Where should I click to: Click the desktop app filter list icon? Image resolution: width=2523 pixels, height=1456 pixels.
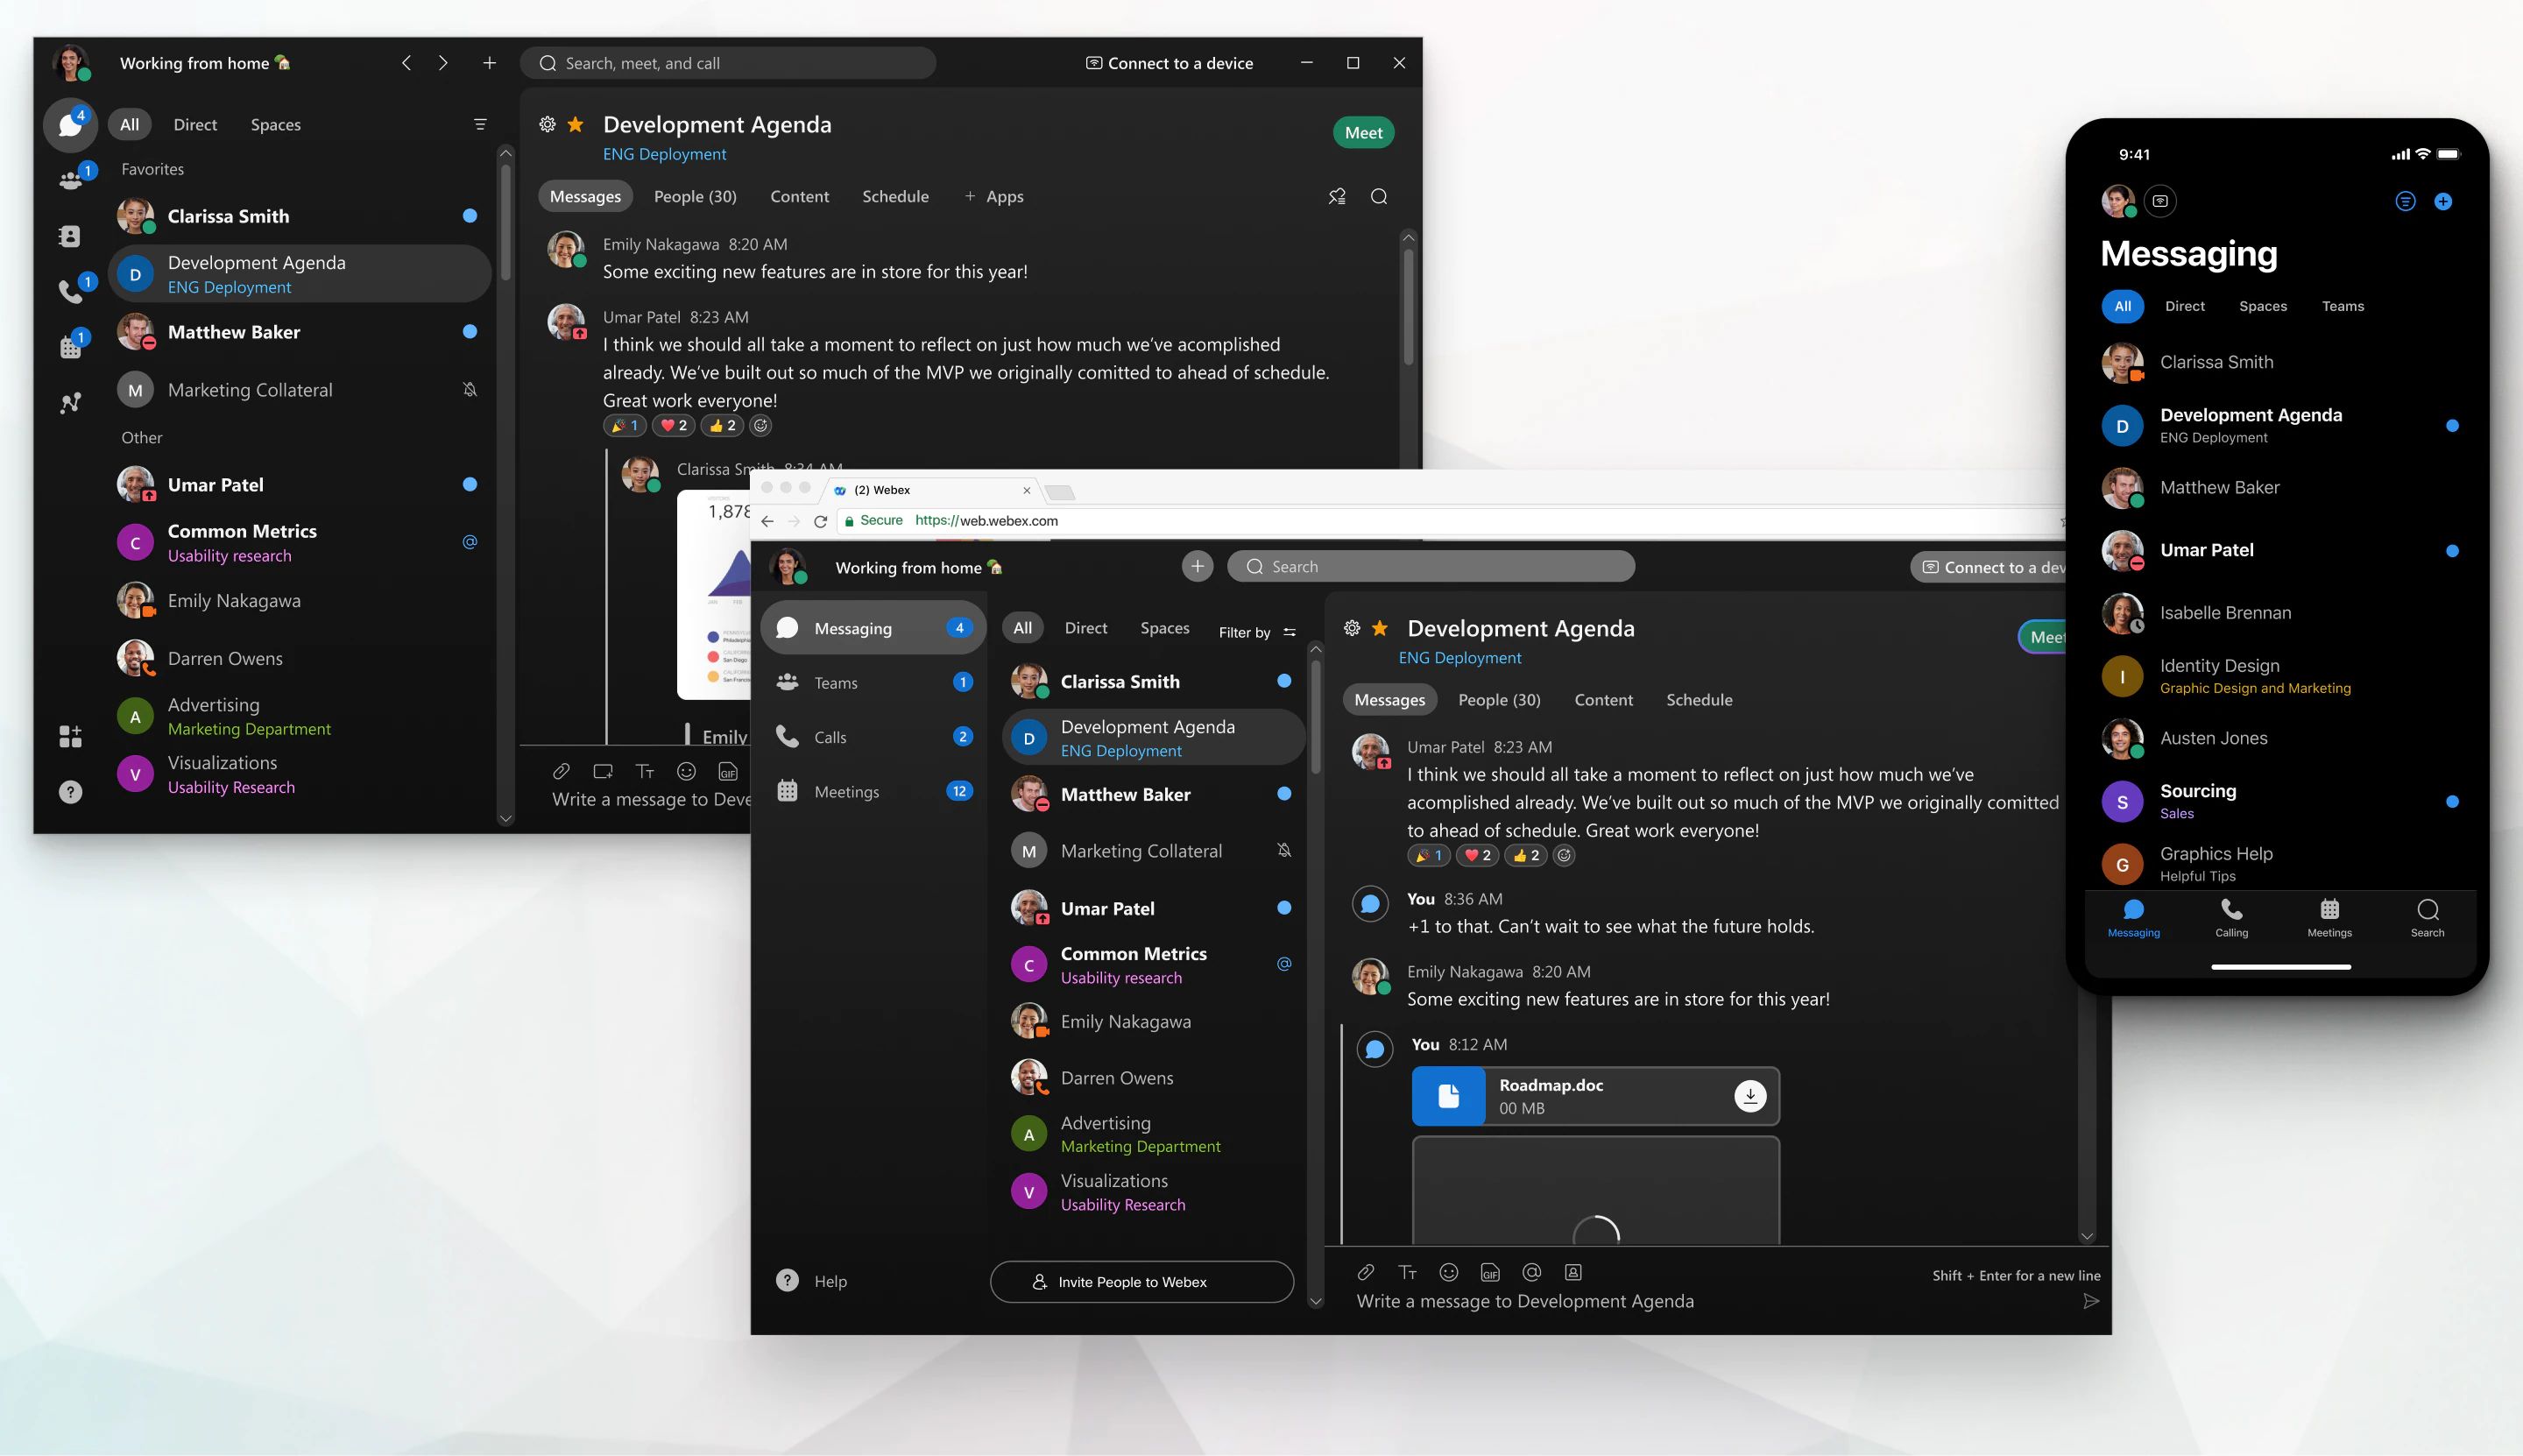[480, 124]
